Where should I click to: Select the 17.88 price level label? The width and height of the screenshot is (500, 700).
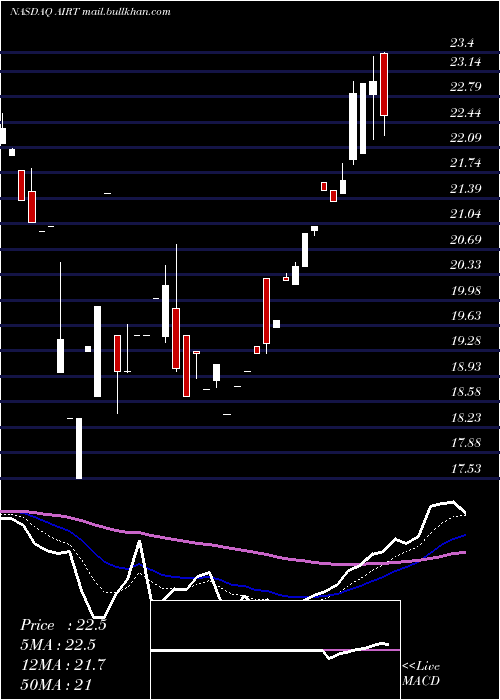(466, 443)
